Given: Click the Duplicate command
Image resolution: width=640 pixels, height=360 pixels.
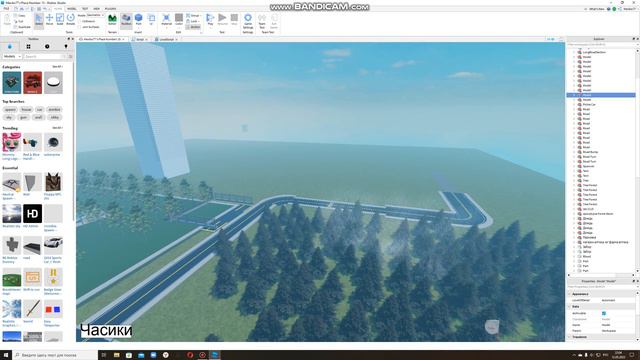Looking at the screenshot, I should (22, 27).
